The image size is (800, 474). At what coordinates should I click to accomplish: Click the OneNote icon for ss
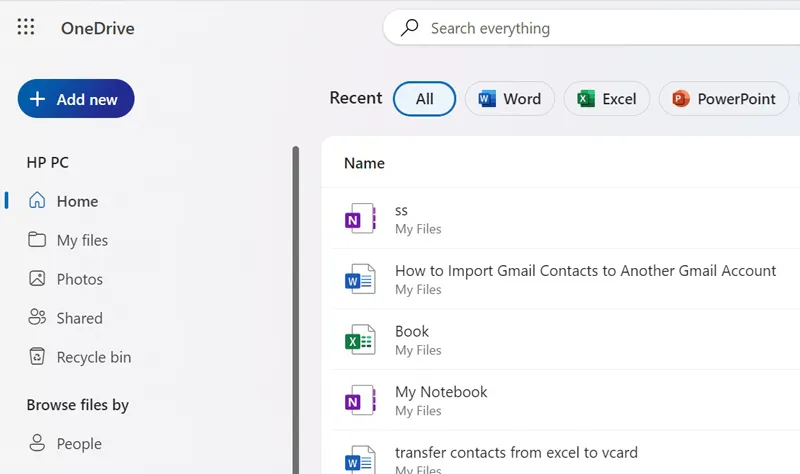[360, 218]
